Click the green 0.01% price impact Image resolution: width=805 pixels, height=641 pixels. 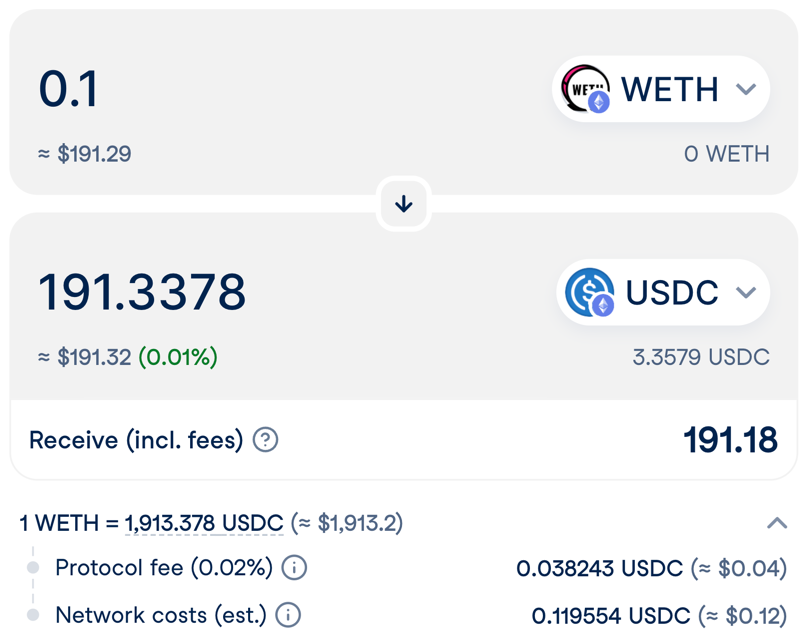click(178, 357)
